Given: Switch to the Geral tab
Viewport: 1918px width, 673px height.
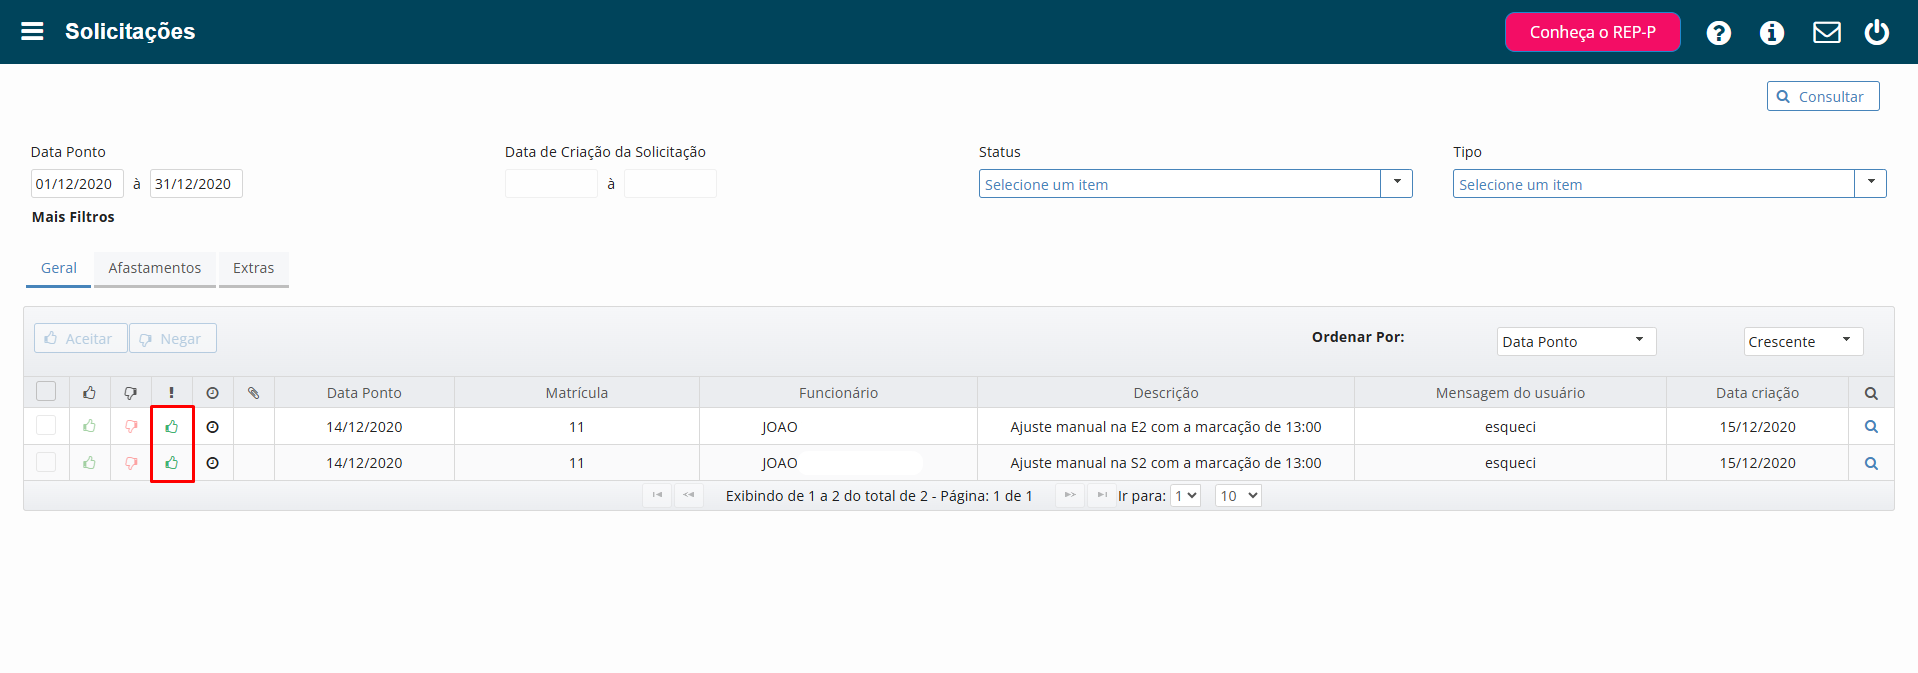Looking at the screenshot, I should tap(59, 268).
